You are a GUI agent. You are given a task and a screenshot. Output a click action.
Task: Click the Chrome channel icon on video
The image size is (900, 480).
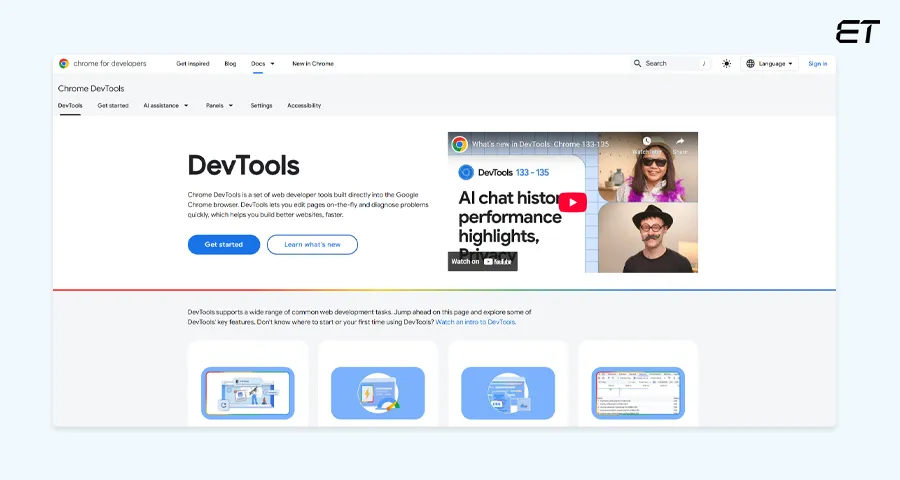coord(459,144)
